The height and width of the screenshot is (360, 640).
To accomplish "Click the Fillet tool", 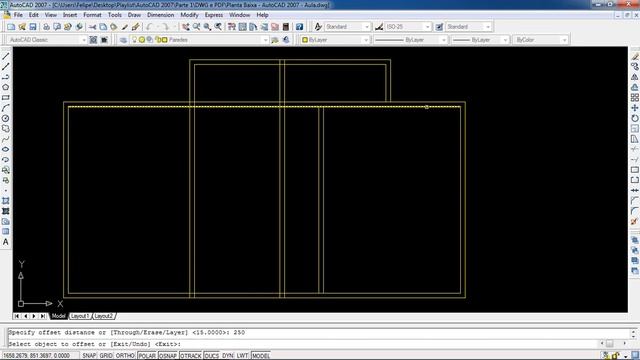I will 635,211.
